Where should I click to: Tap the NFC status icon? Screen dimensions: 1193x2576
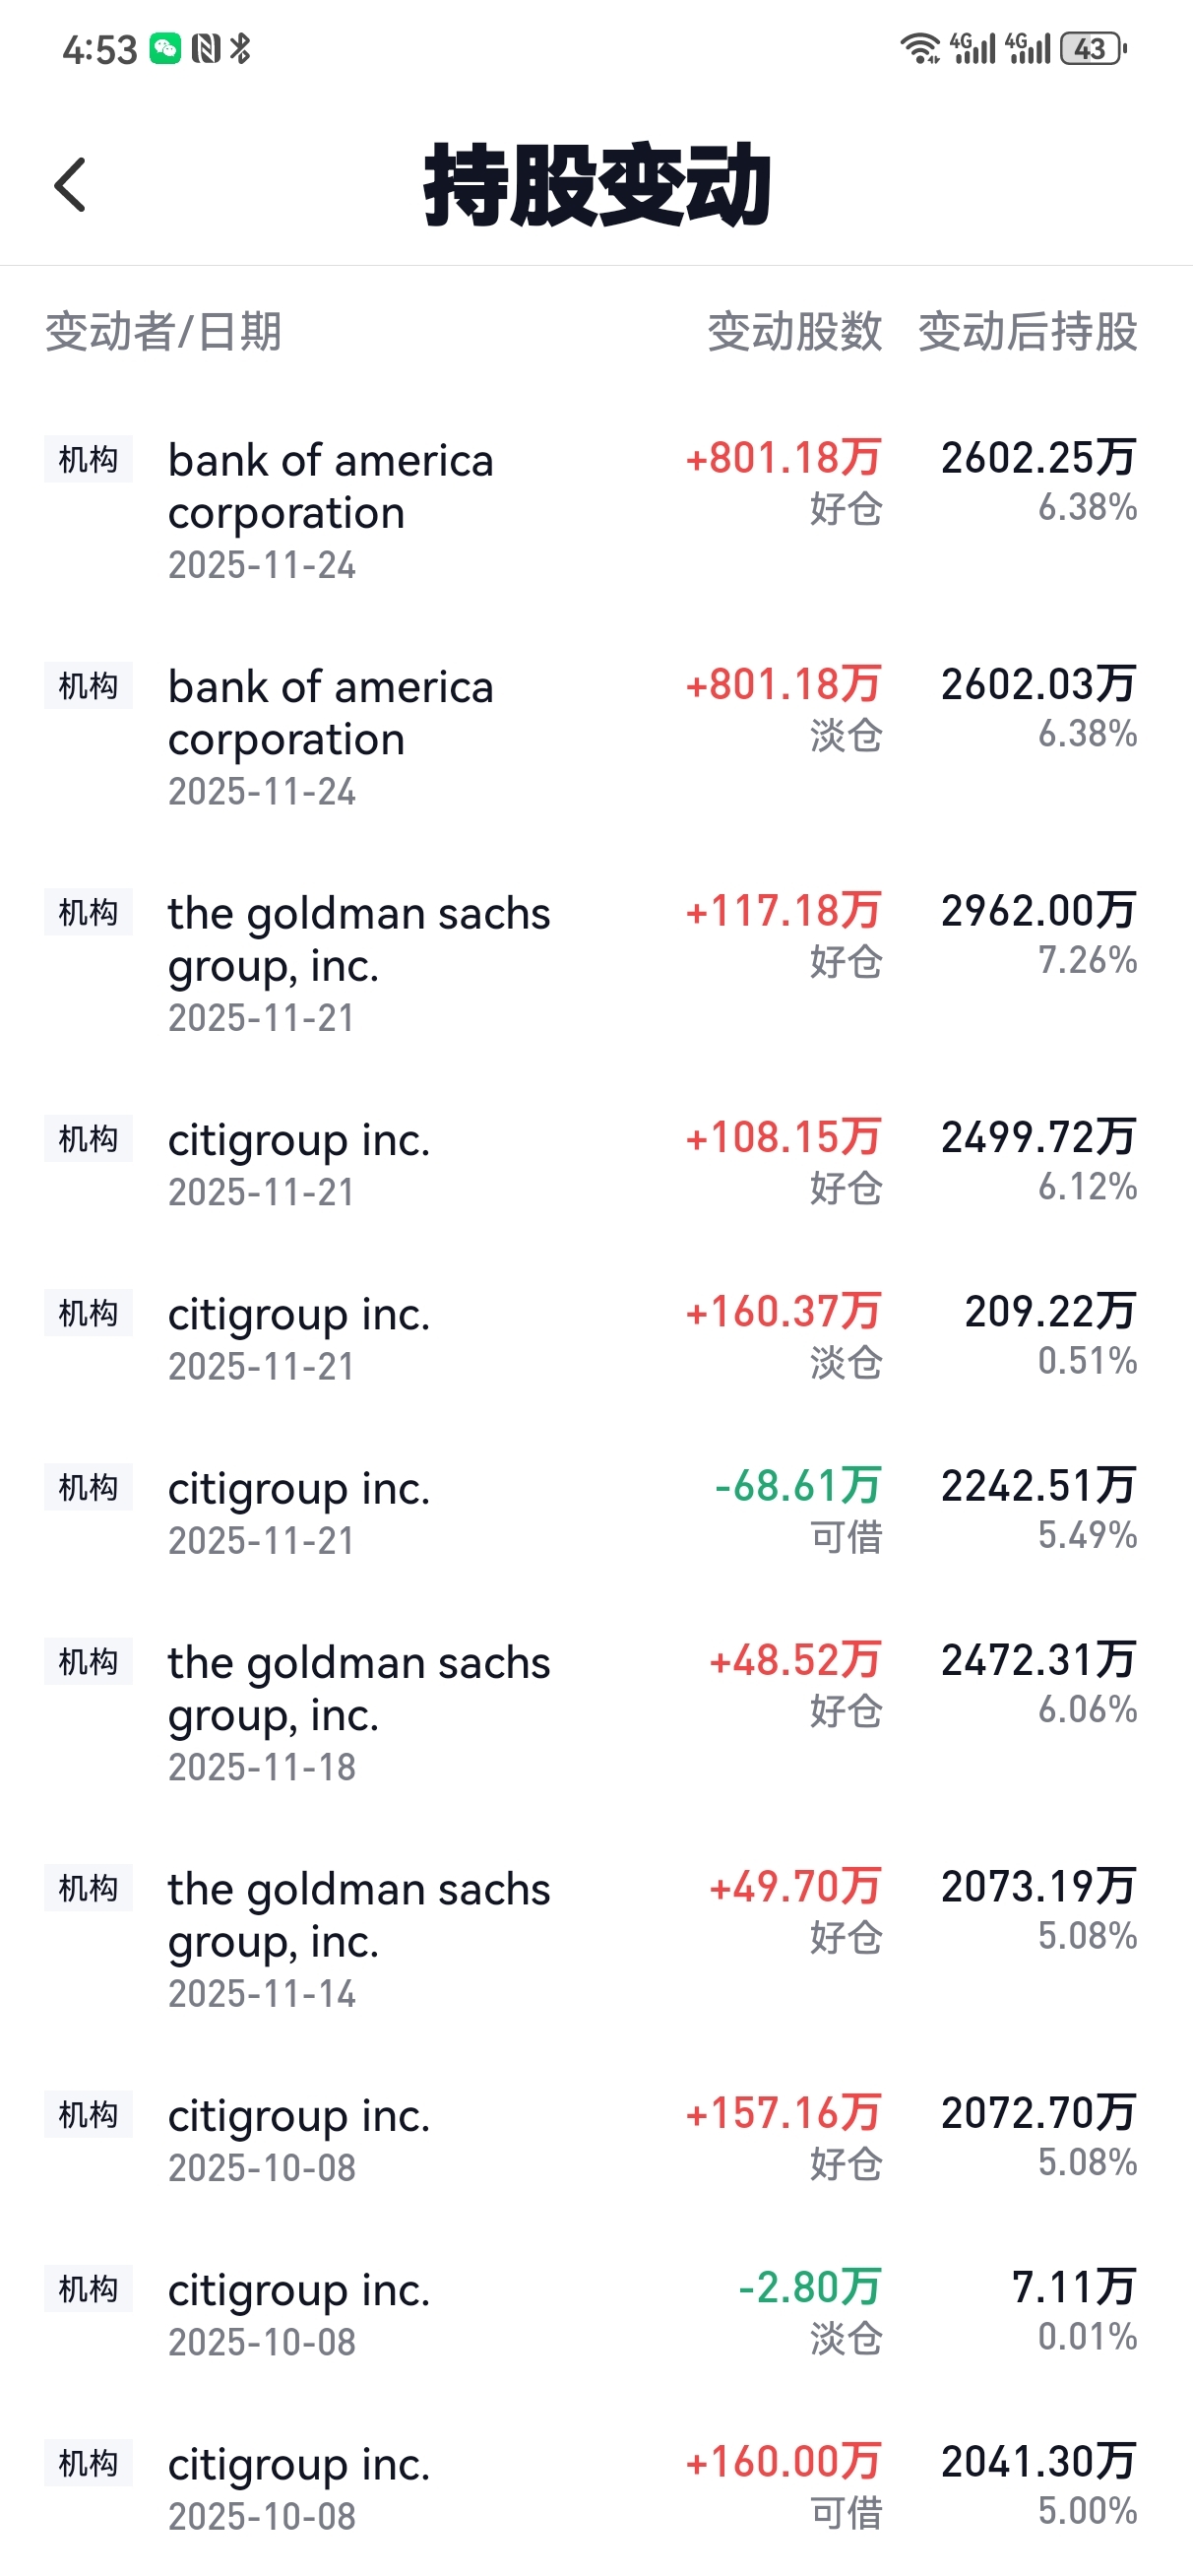tap(206, 48)
